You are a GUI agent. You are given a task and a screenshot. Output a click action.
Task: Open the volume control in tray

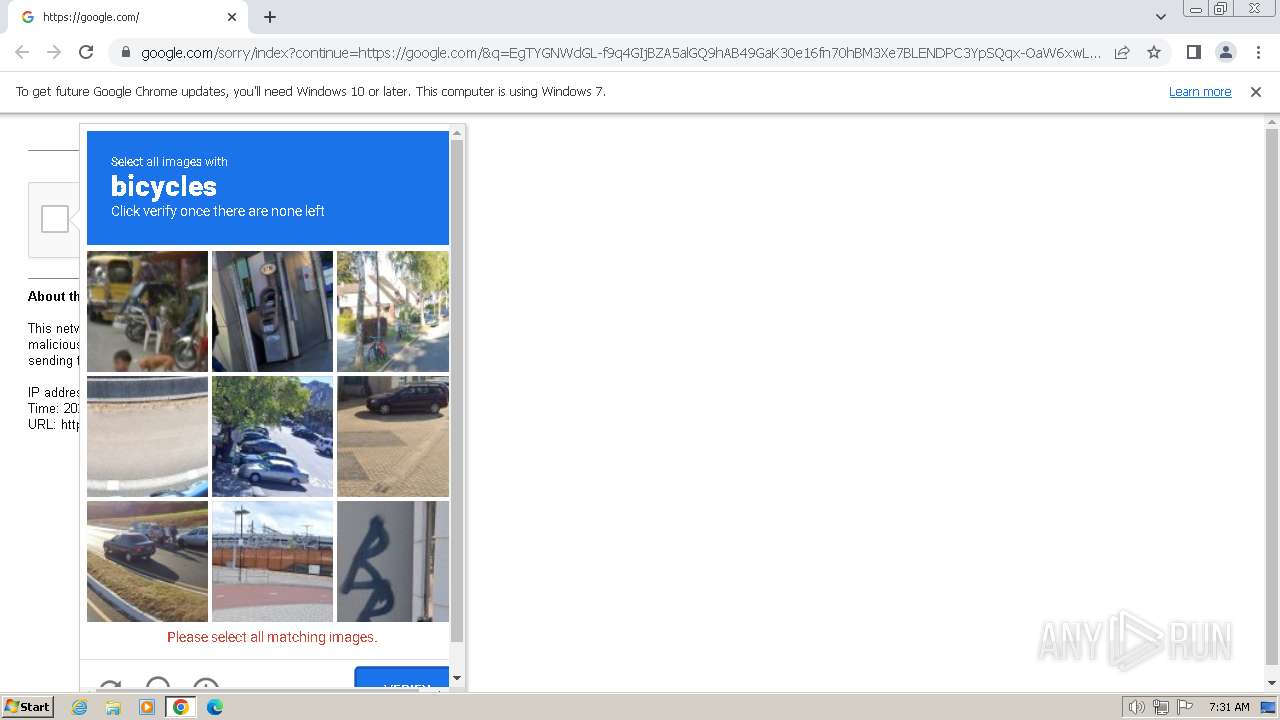[x=1137, y=707]
